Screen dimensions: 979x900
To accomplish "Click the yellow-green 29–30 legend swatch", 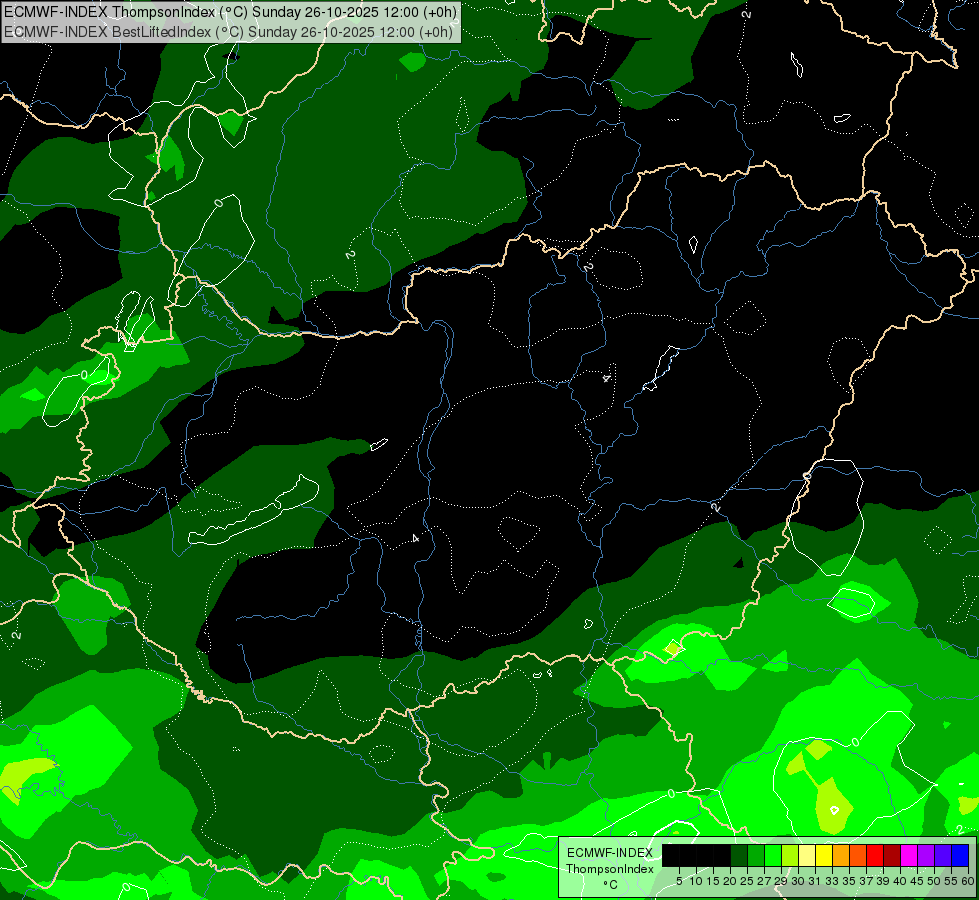I will click(x=790, y=855).
